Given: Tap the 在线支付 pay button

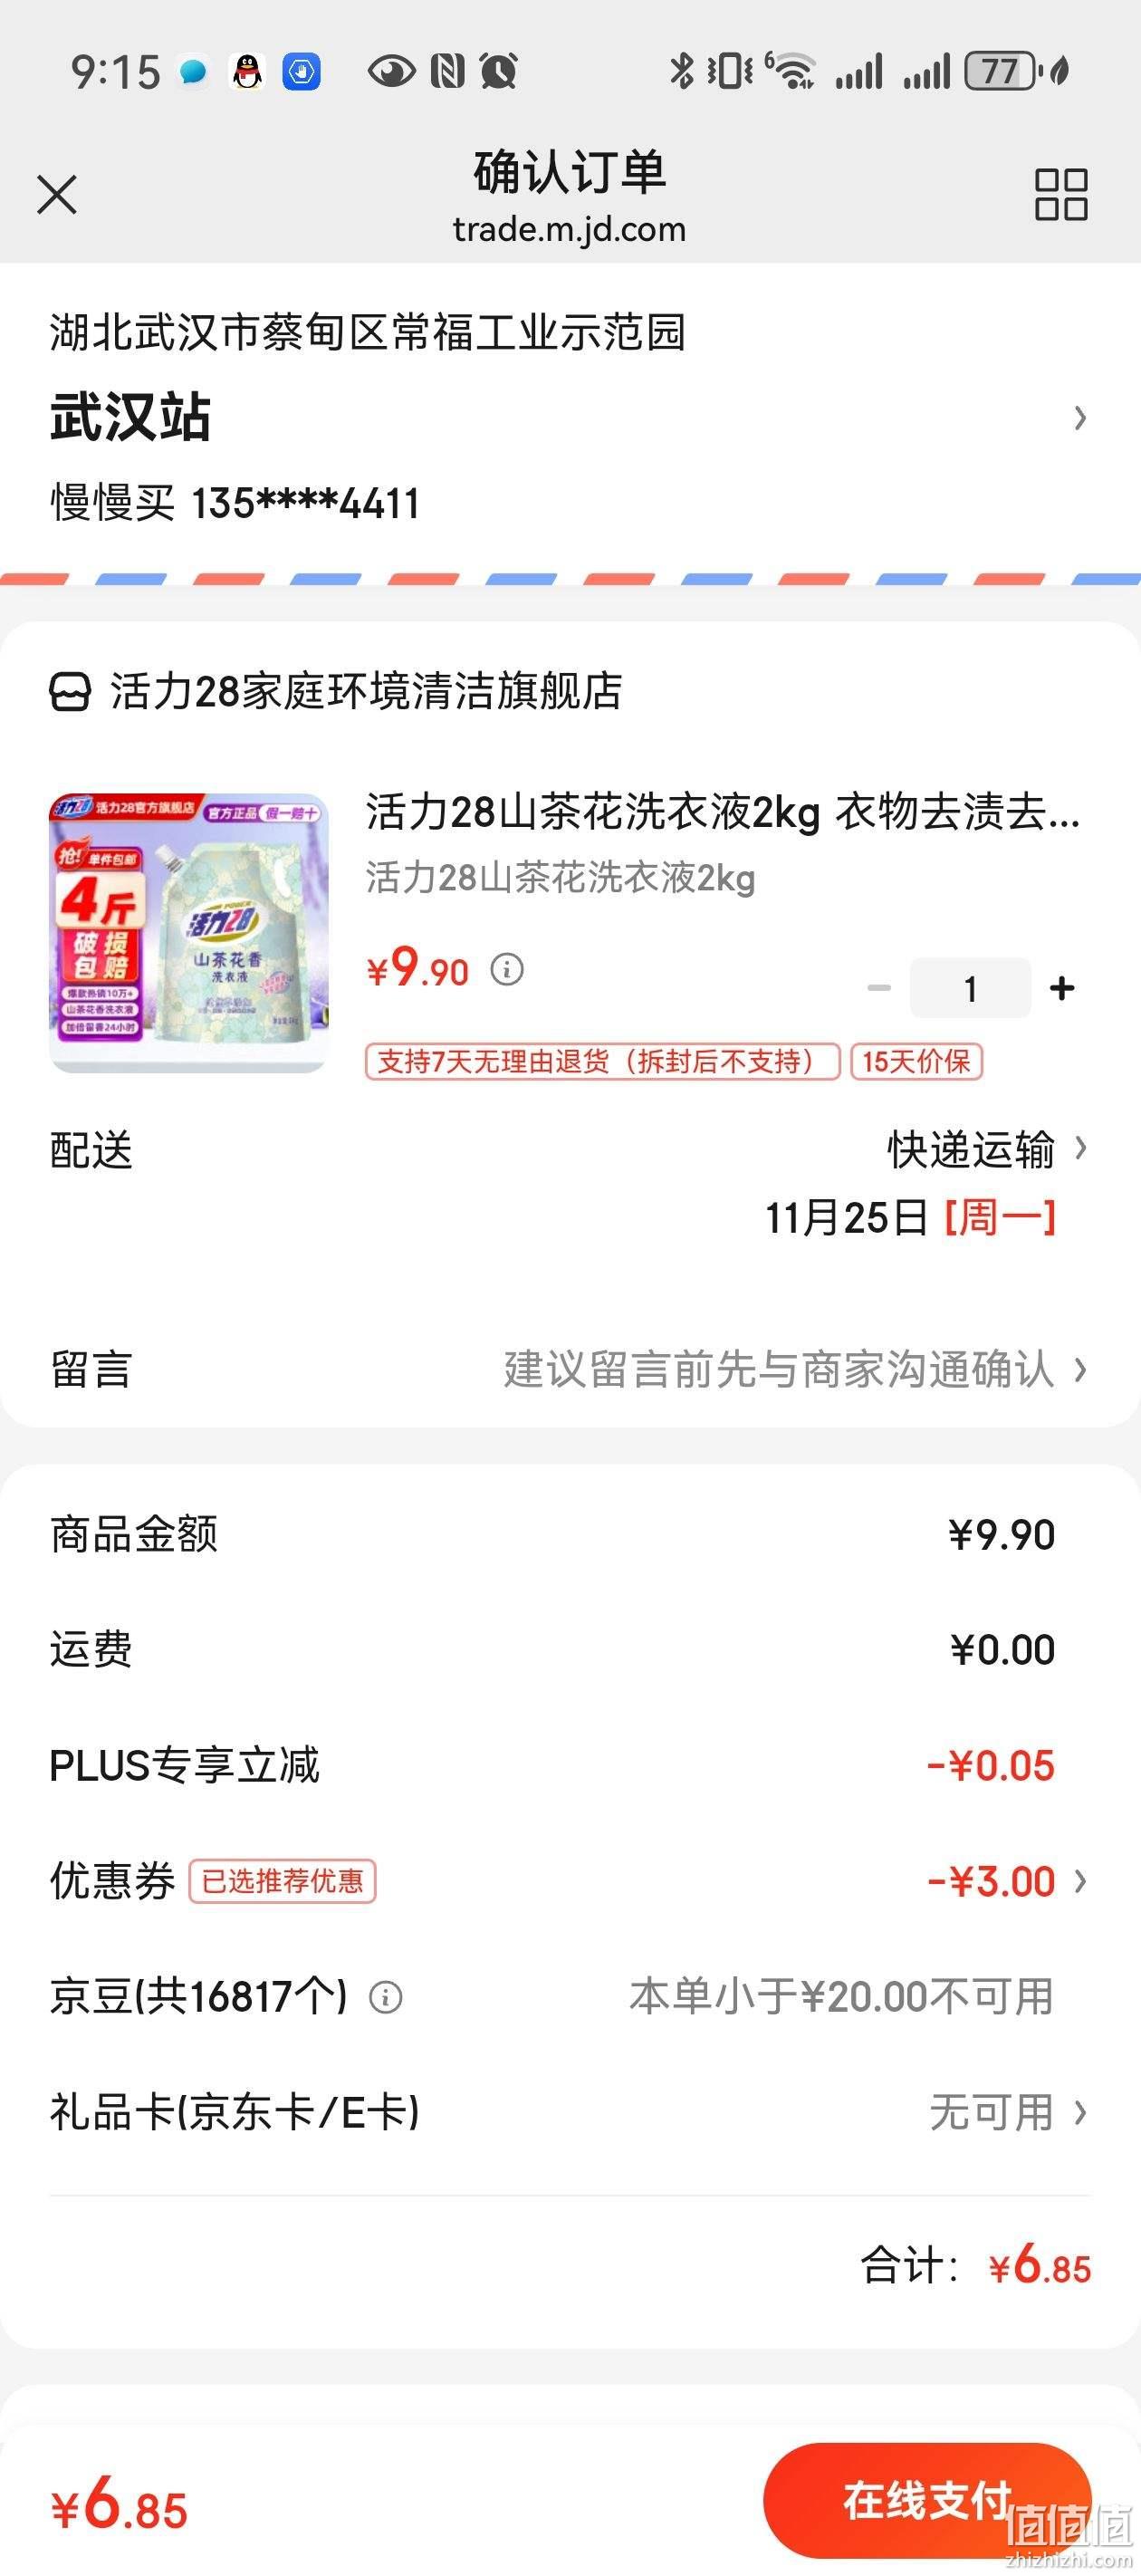Looking at the screenshot, I should [x=927, y=2500].
